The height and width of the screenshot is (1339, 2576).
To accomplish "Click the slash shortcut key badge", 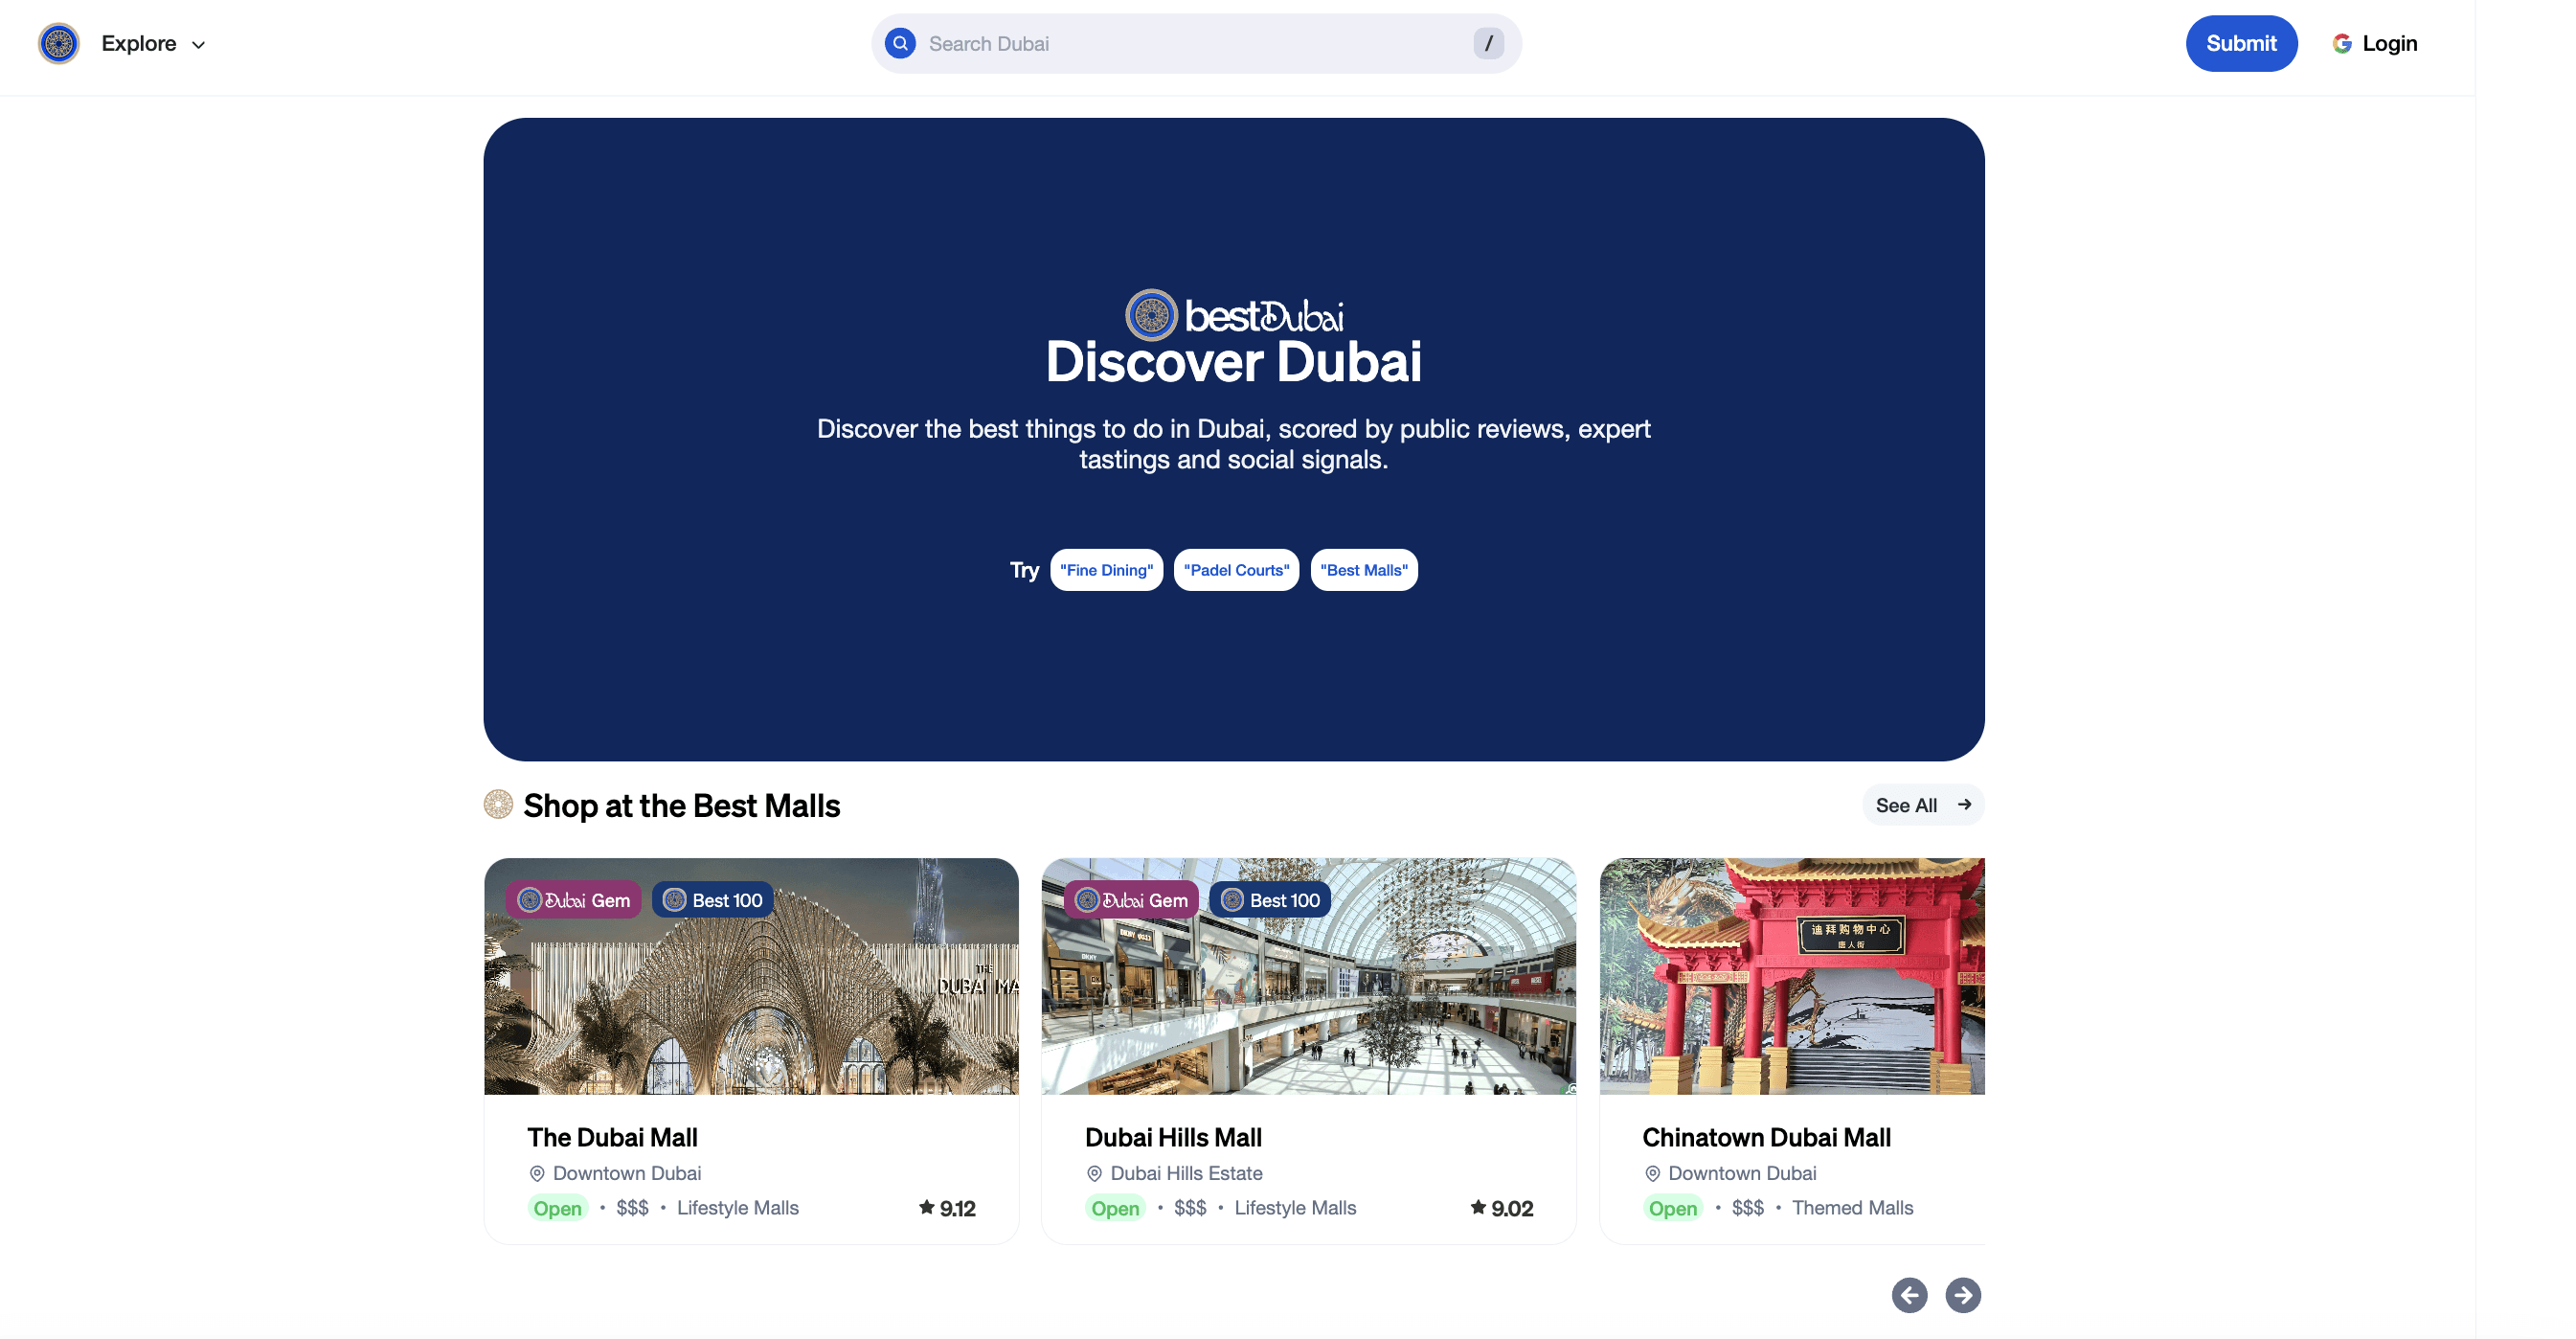I will coord(1488,44).
